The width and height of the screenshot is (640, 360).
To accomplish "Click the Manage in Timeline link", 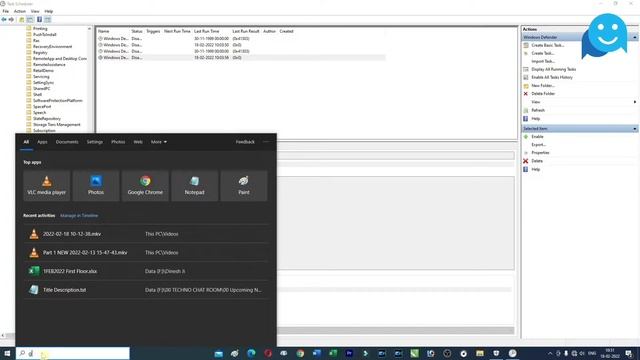I will [79, 216].
